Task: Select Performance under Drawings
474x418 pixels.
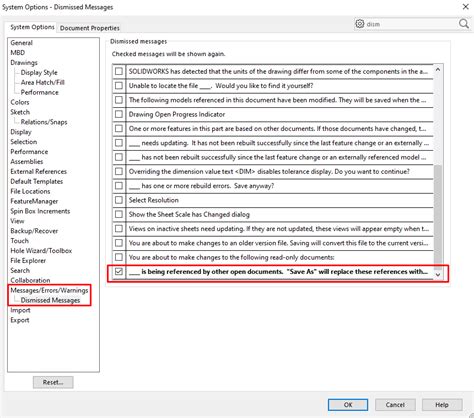Action: [40, 92]
